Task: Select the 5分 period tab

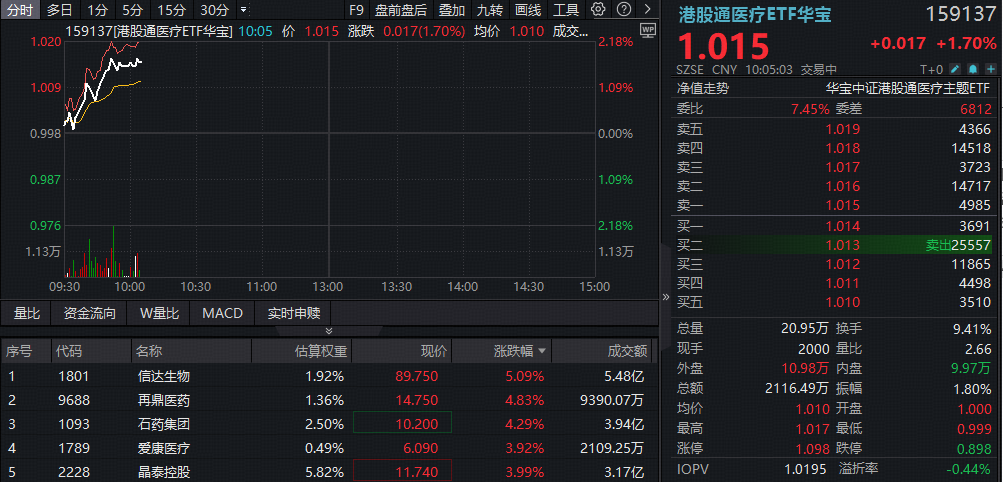Action: click(132, 10)
